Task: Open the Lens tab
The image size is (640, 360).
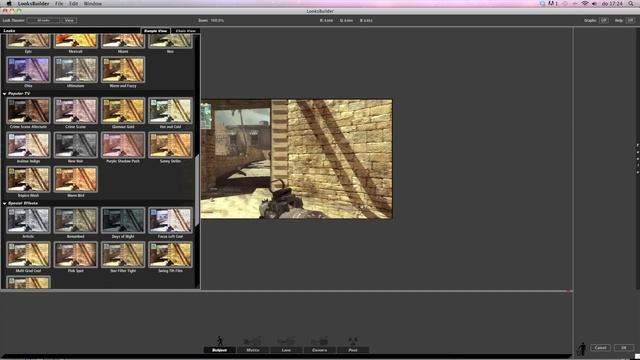Action: pos(286,350)
